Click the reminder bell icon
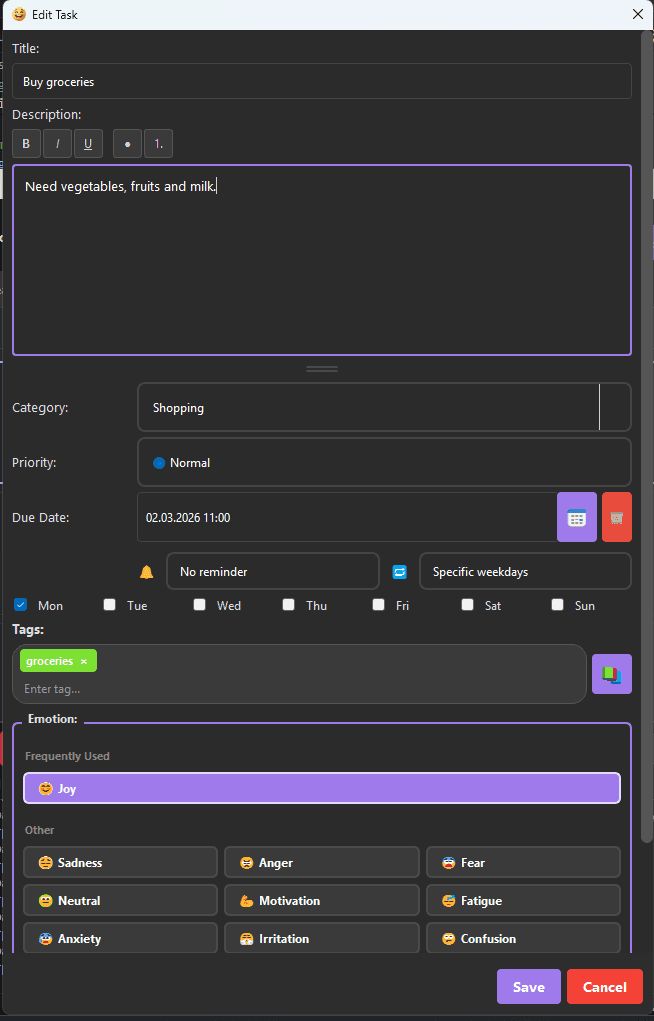Viewport: 654px width, 1021px height. [x=147, y=572]
